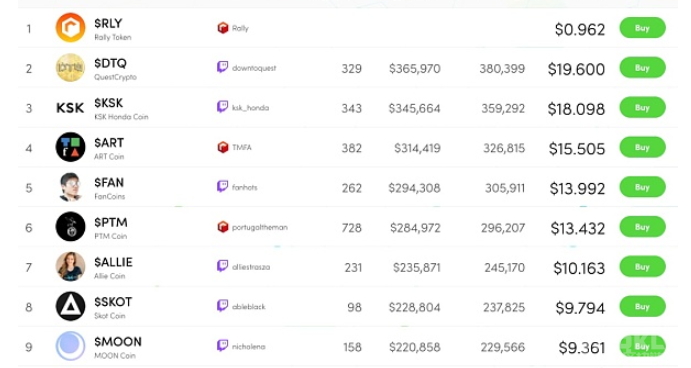Buy $KSK Honda Coin
Viewport: 691px width, 368px height.
[x=642, y=108]
